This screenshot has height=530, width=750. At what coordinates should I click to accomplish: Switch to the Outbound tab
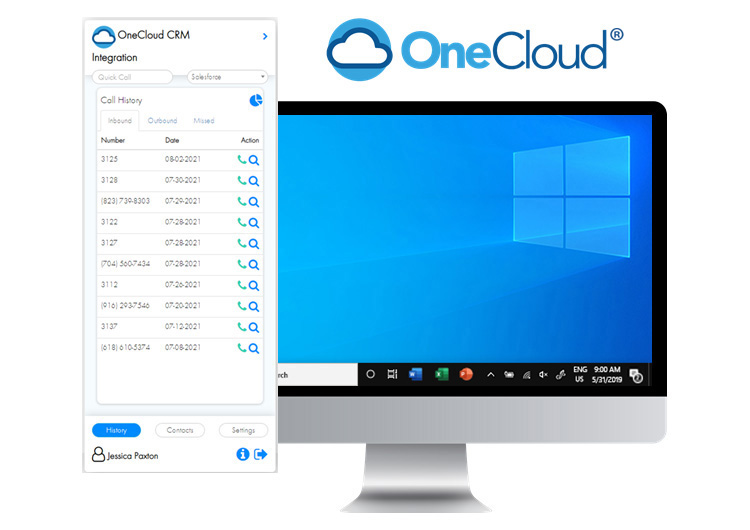tap(163, 121)
